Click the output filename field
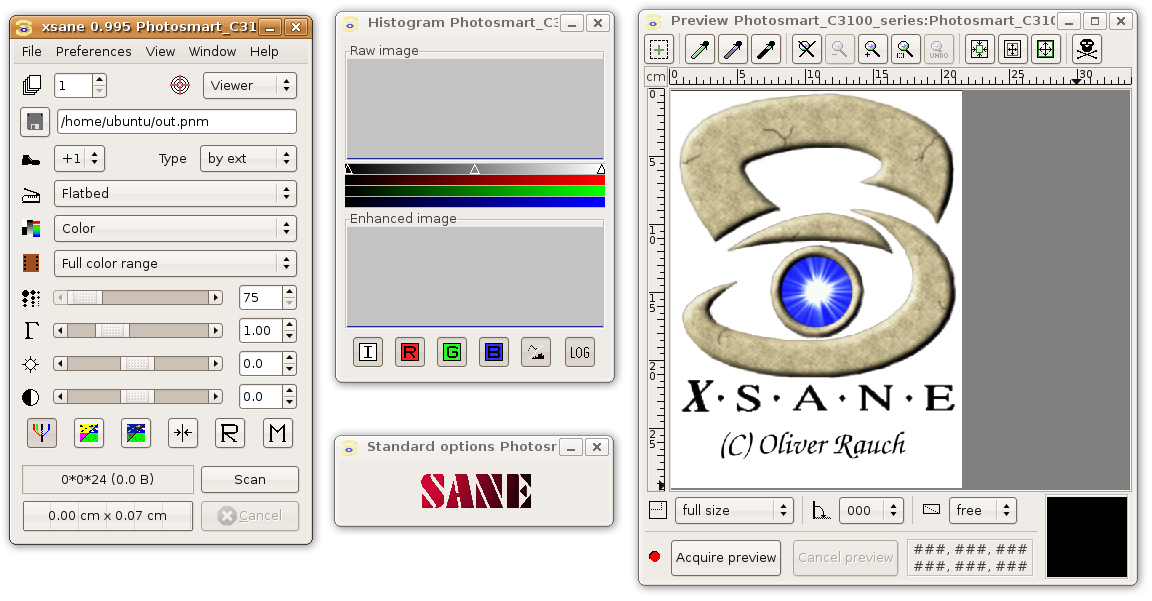Screen dimensions: 1152x601 pos(175,121)
